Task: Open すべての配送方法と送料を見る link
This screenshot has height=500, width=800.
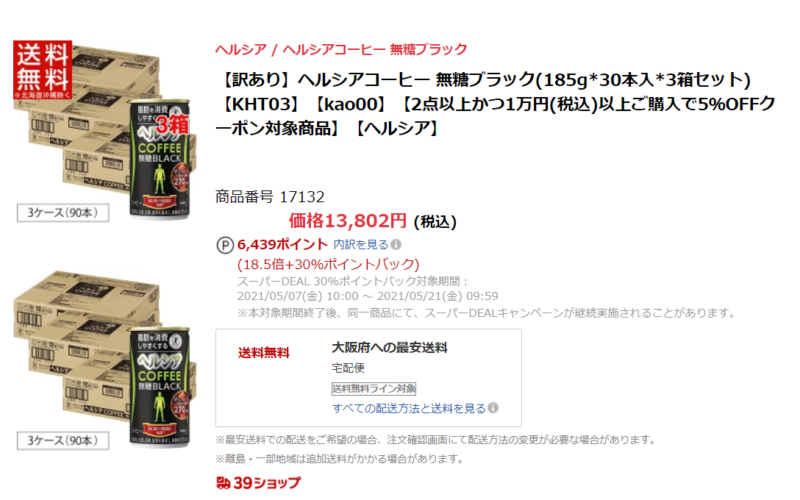Action: click(x=409, y=408)
